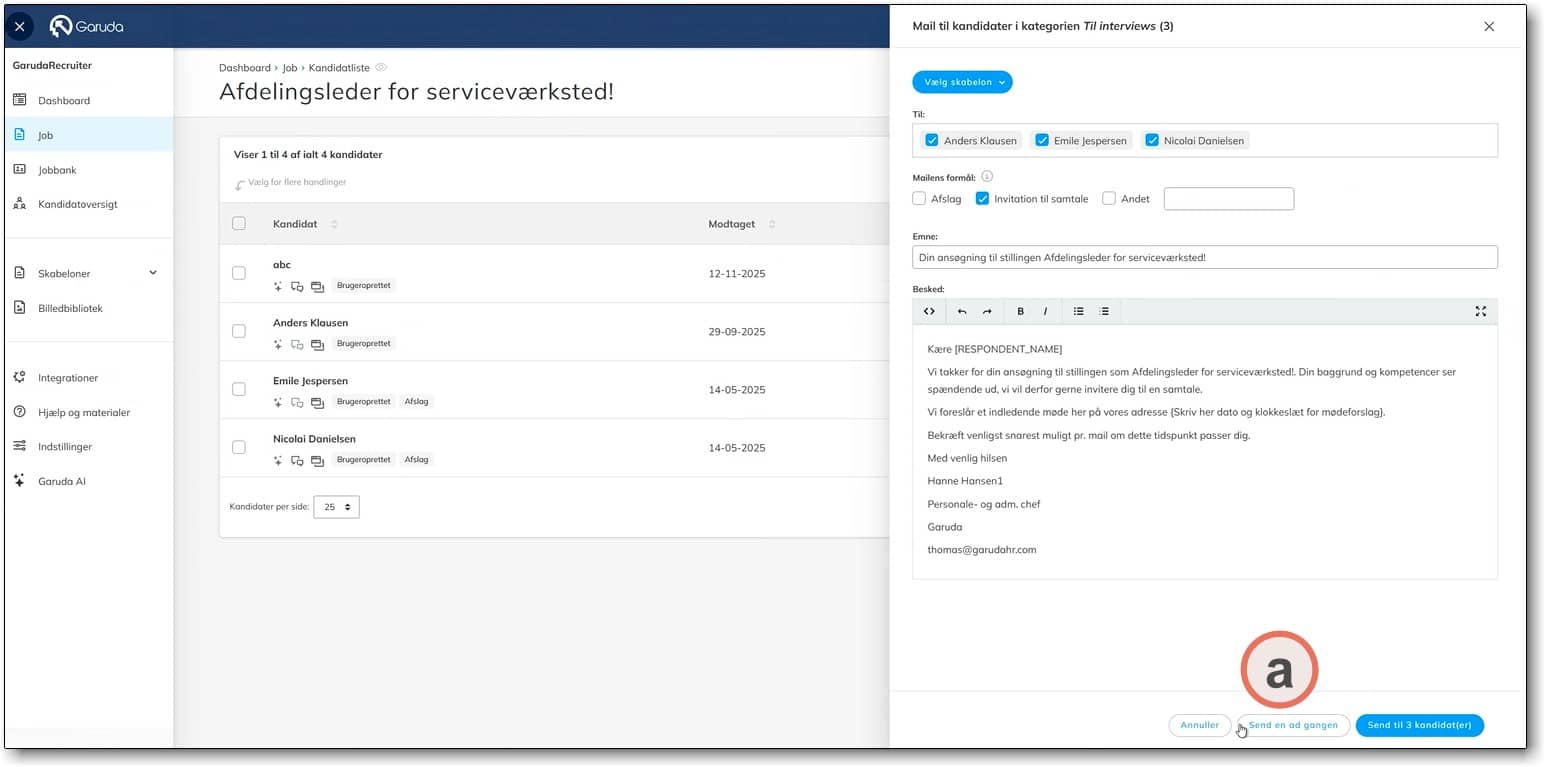Expand message editor to fullscreen

tap(1481, 311)
